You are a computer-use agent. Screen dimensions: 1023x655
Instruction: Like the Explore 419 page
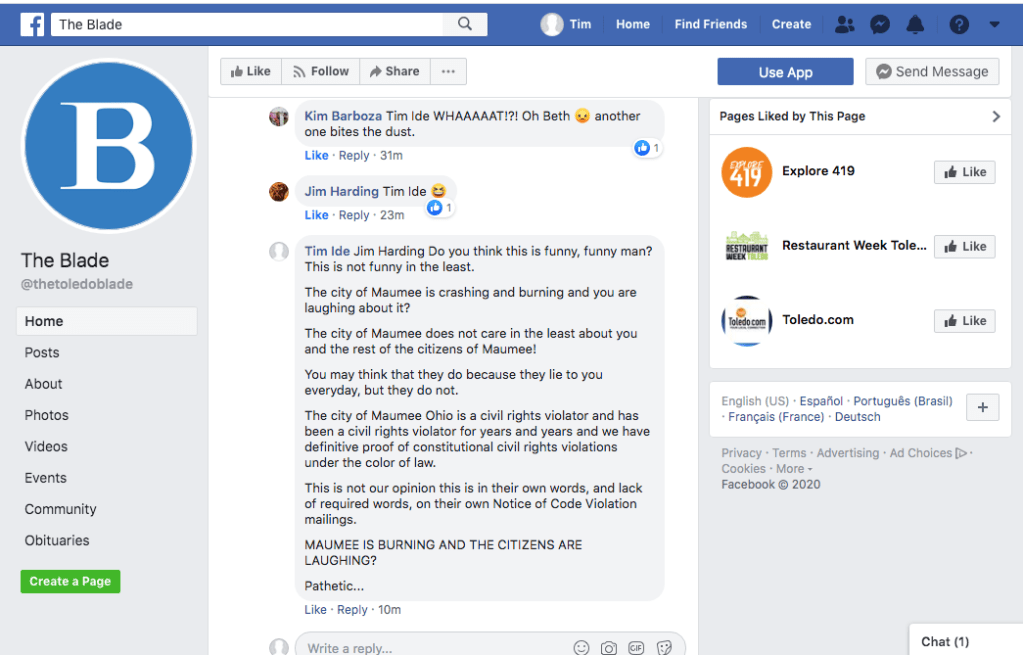coord(964,172)
